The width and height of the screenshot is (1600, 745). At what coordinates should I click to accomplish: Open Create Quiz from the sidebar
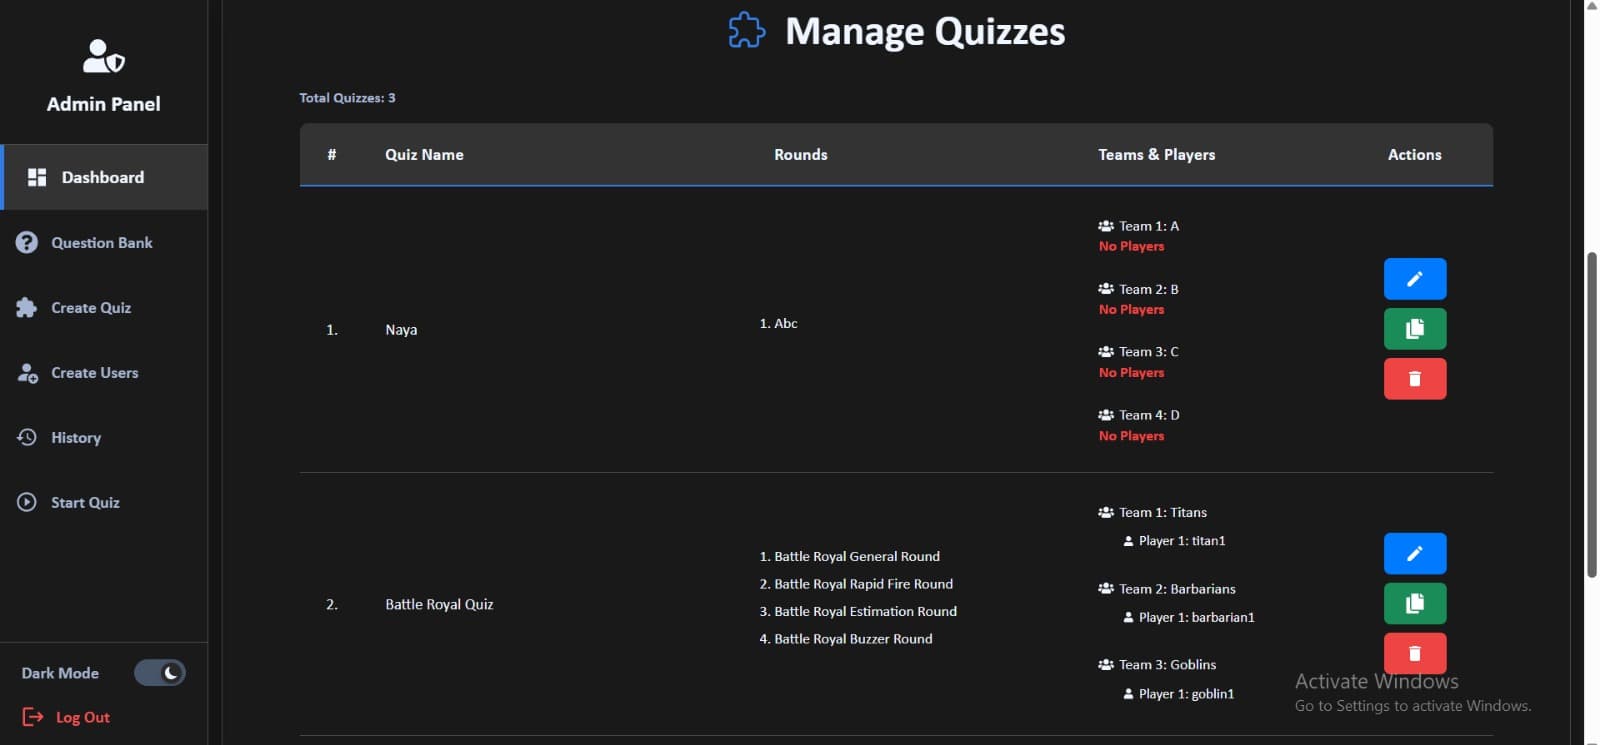click(x=91, y=308)
